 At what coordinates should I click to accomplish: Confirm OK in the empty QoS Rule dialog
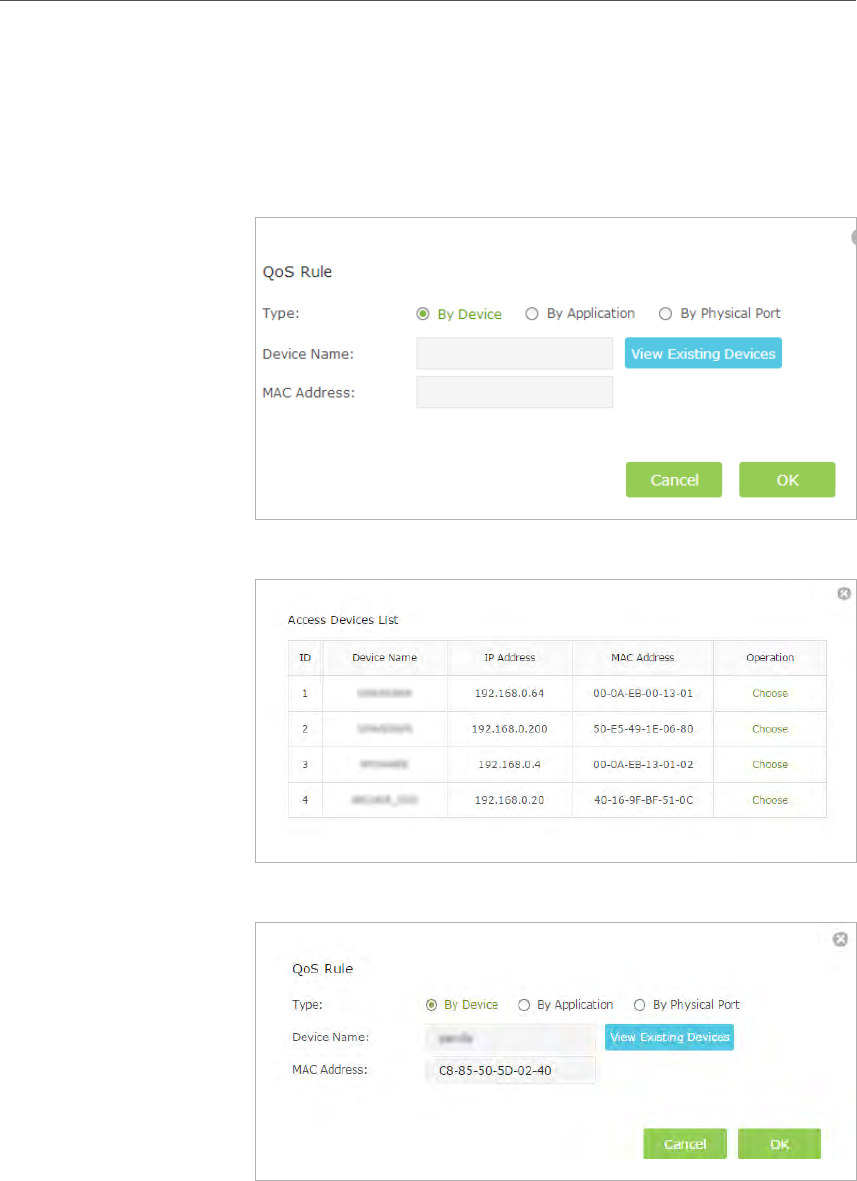[x=787, y=480]
